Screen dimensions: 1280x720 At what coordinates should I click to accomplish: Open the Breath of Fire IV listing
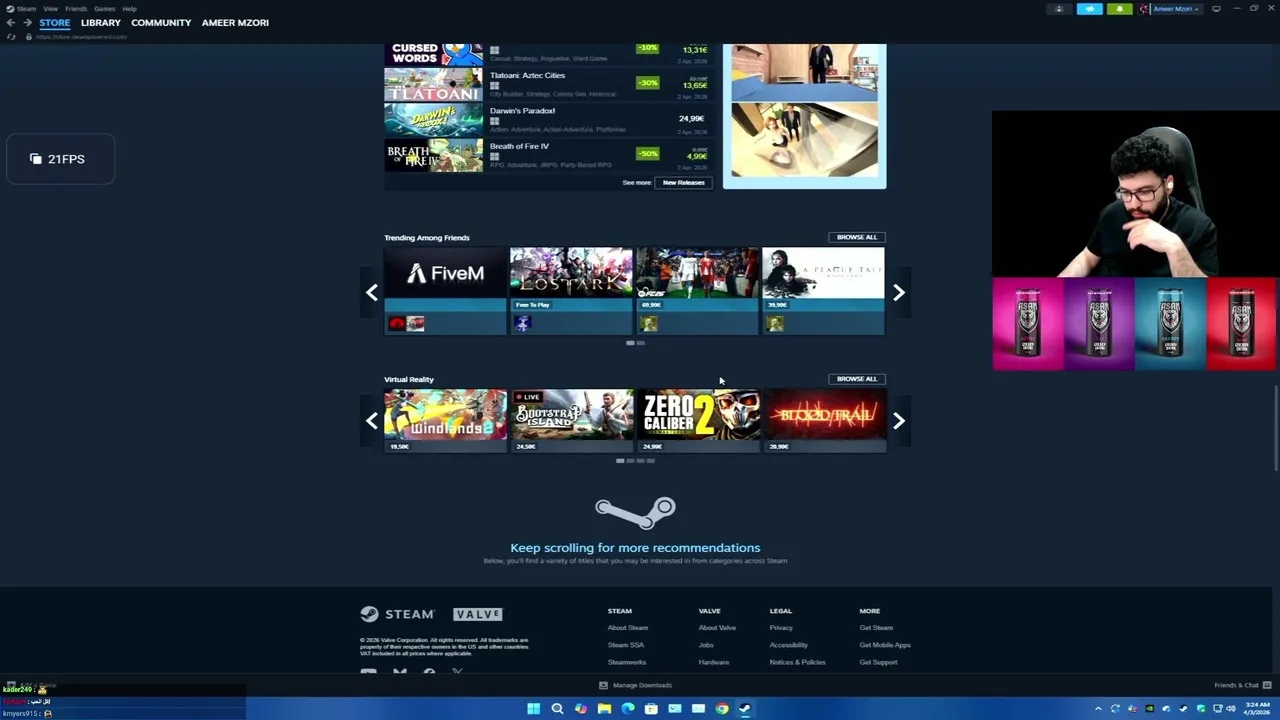click(x=548, y=155)
